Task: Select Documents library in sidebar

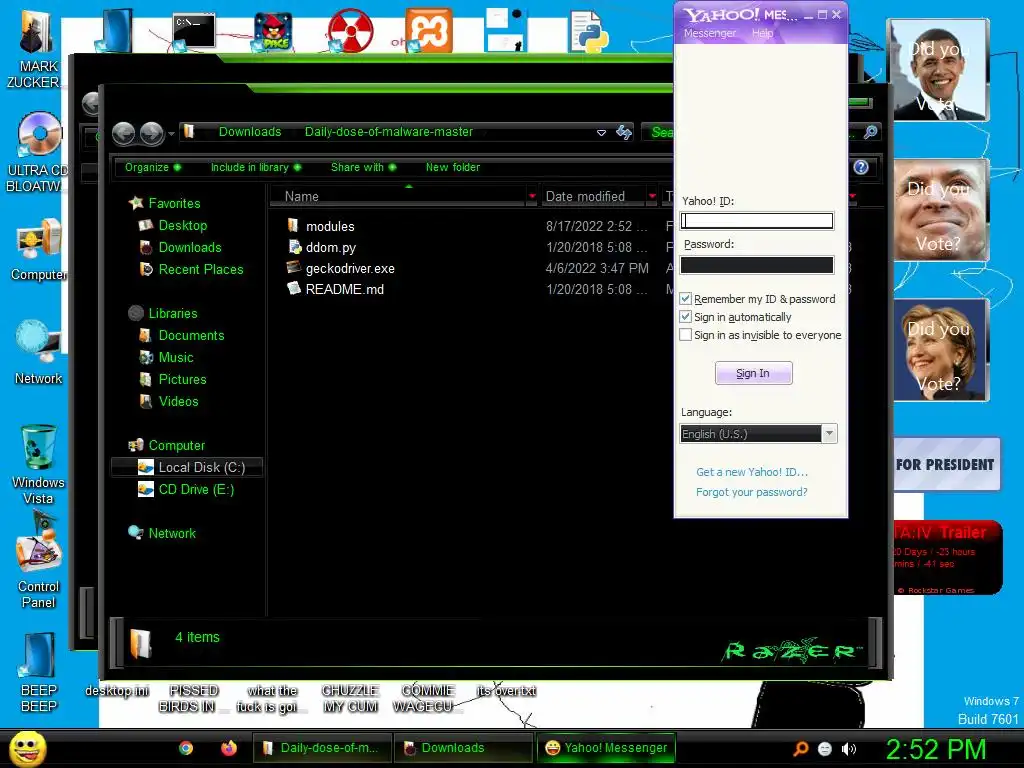Action: tap(191, 335)
